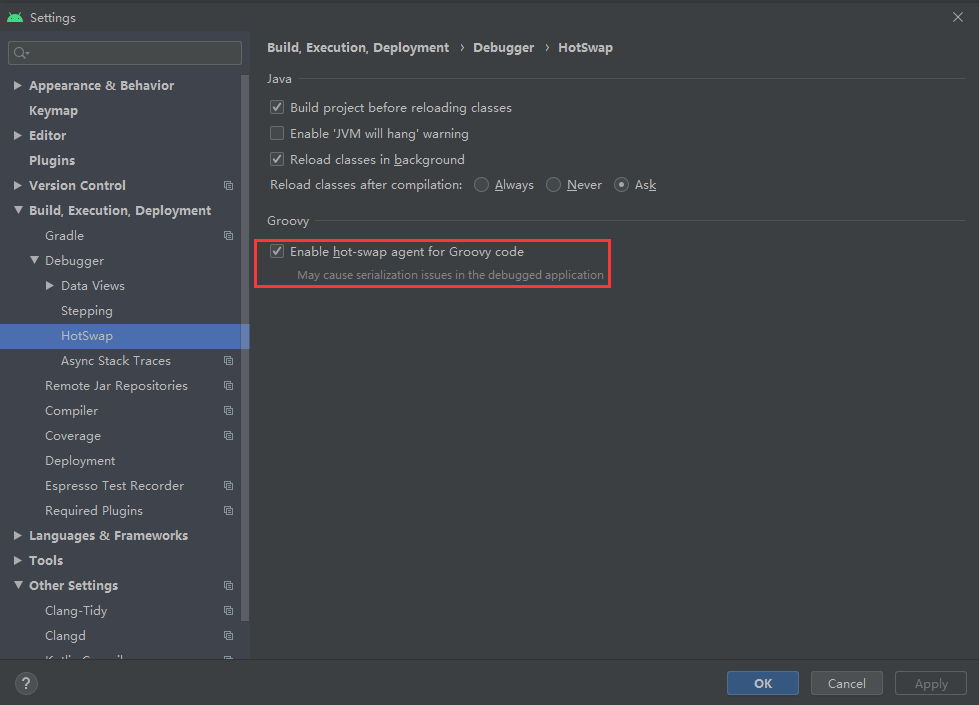Click the project-level icon beside Remote Jar Repositories

tap(229, 385)
